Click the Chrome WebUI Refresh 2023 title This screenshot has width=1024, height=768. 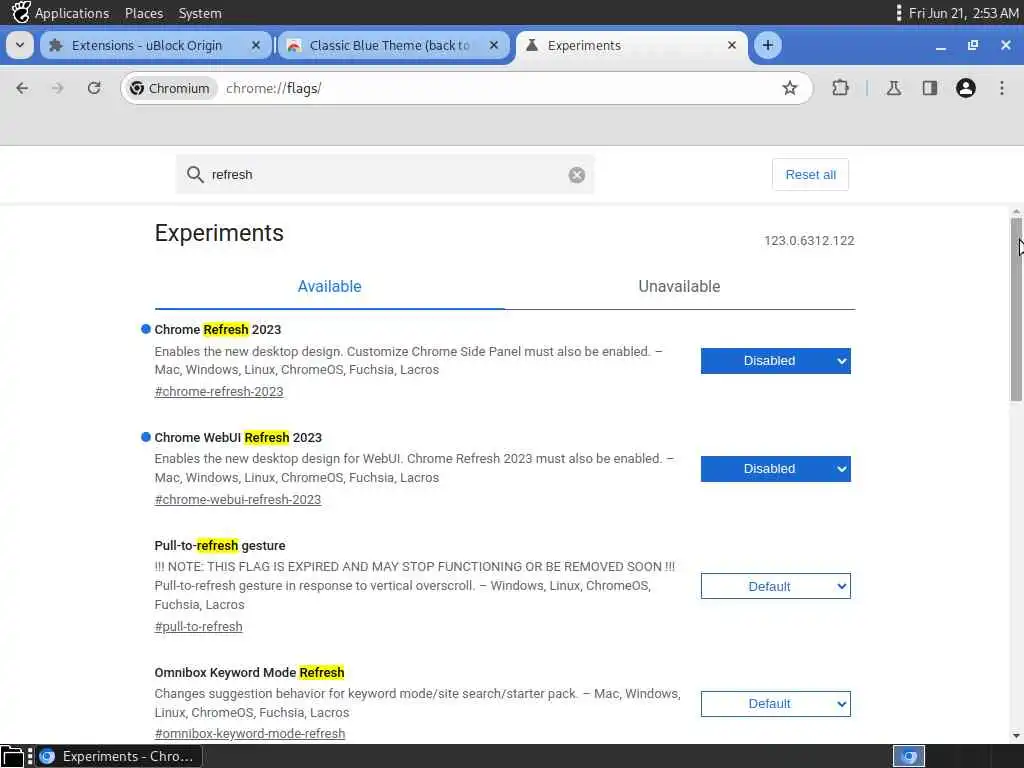[x=238, y=438]
